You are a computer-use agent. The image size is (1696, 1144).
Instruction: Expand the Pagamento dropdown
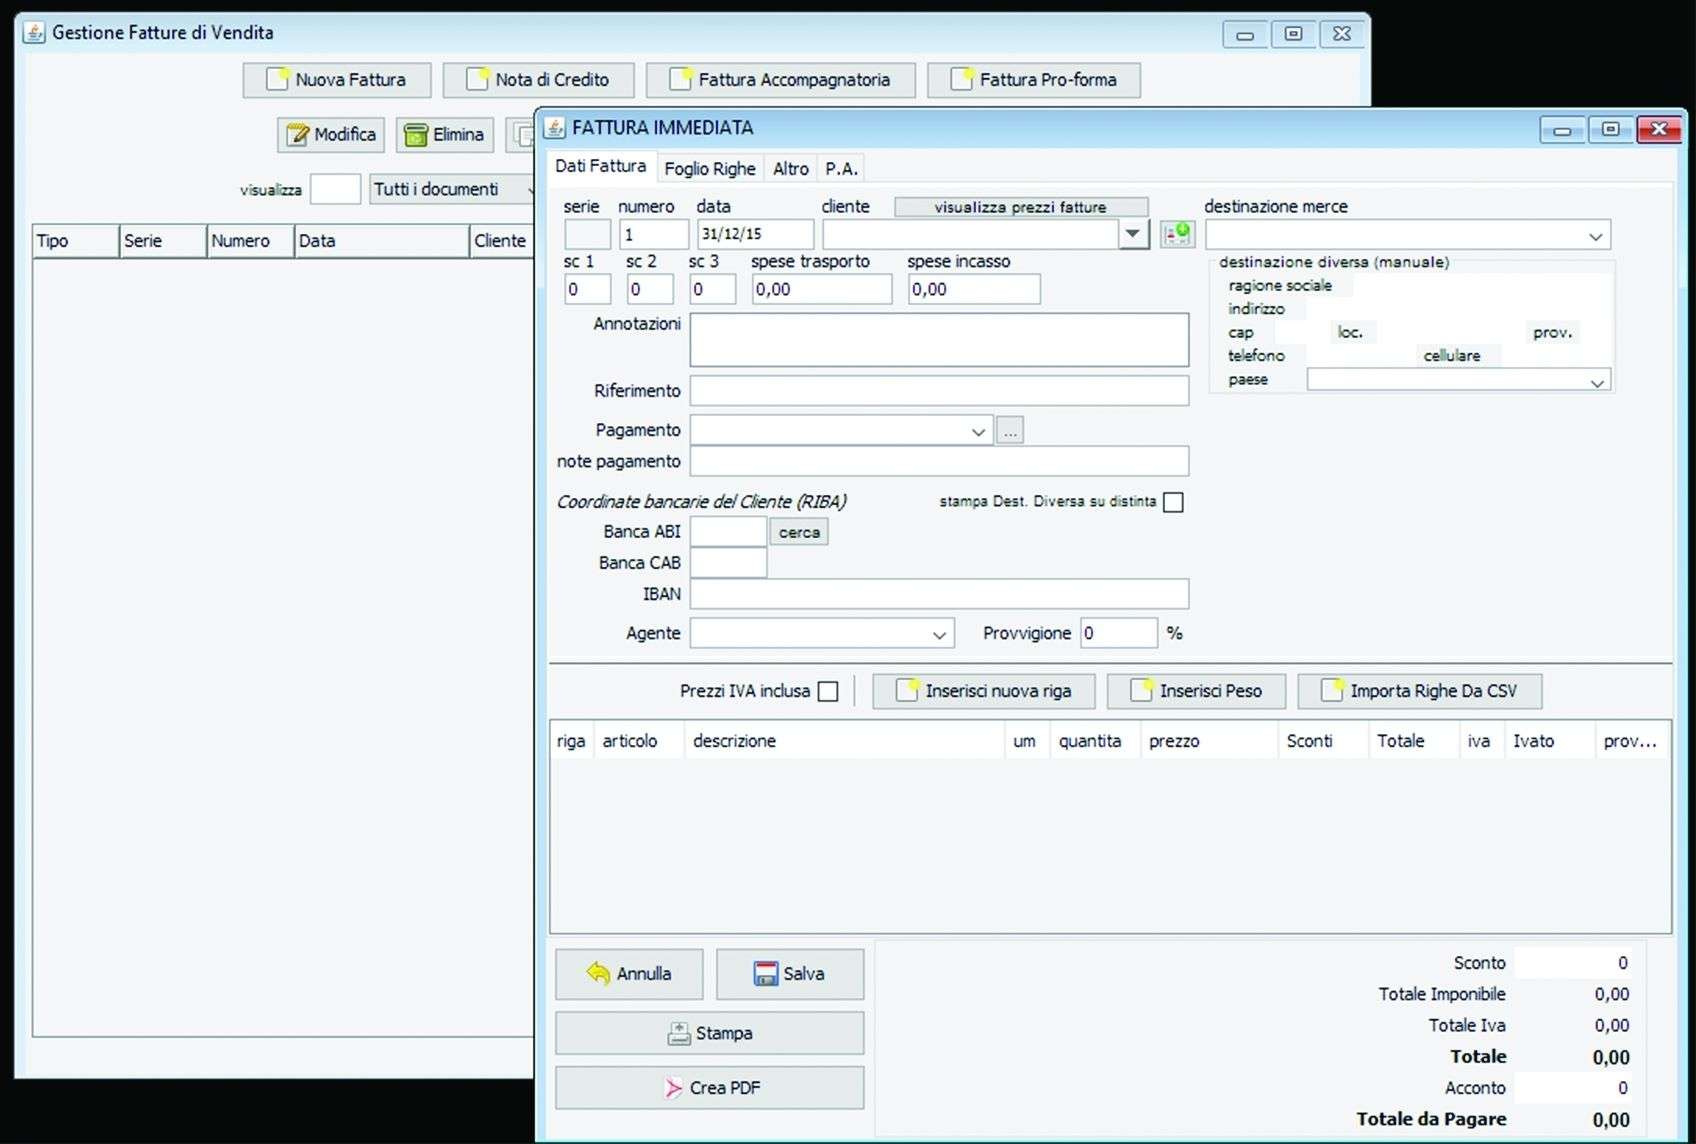(977, 431)
